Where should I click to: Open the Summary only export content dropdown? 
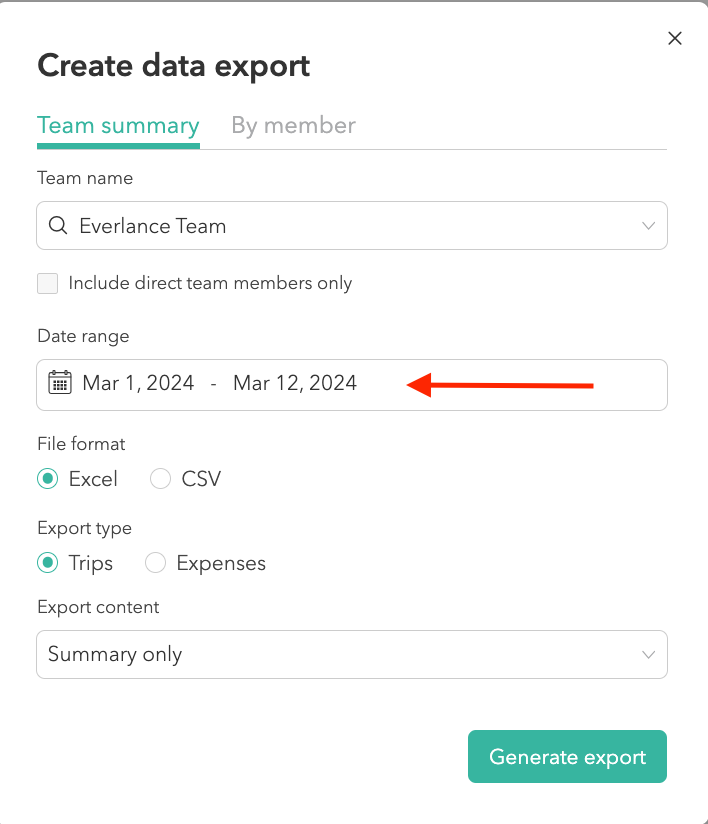pyautogui.click(x=350, y=655)
